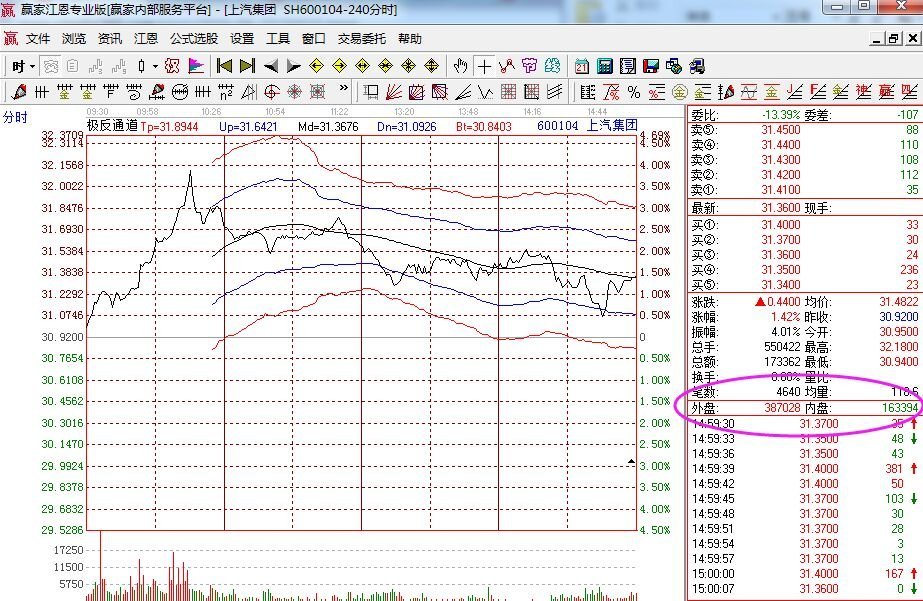
Task: Show more toolbar buttons via chevron expander
Action: 344,89
